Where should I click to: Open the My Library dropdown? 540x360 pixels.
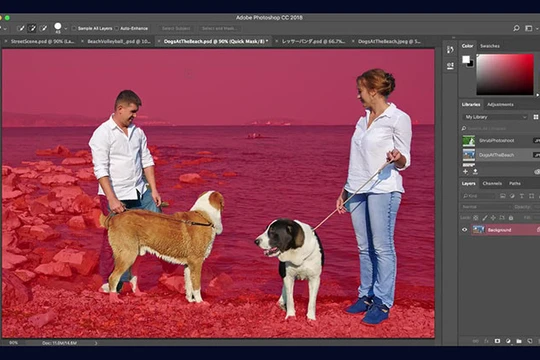[x=495, y=117]
